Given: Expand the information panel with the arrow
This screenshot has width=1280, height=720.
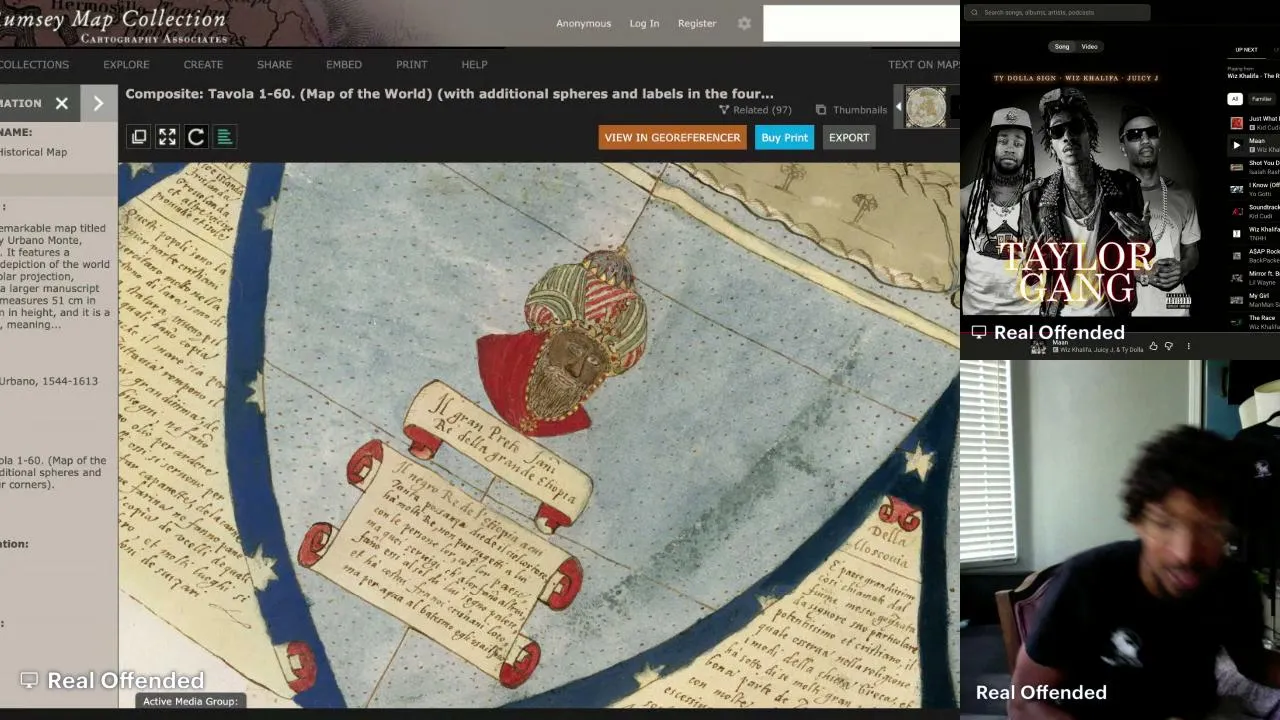Looking at the screenshot, I should click(x=98, y=103).
